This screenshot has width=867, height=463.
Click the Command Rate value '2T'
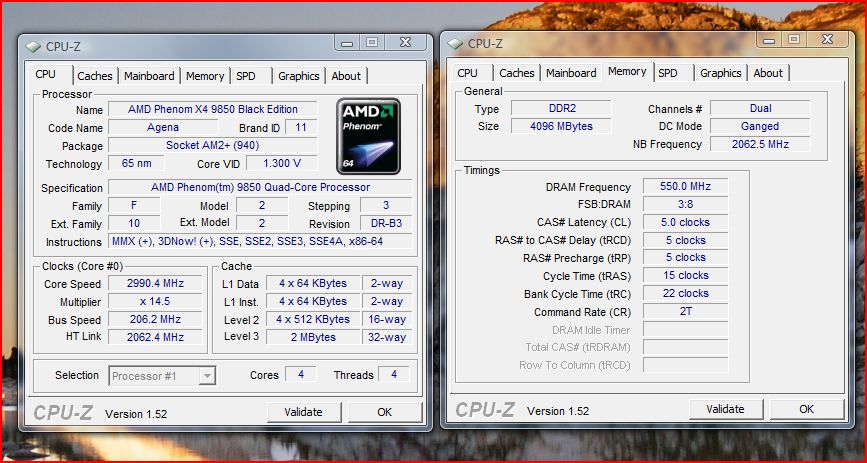[x=686, y=311]
